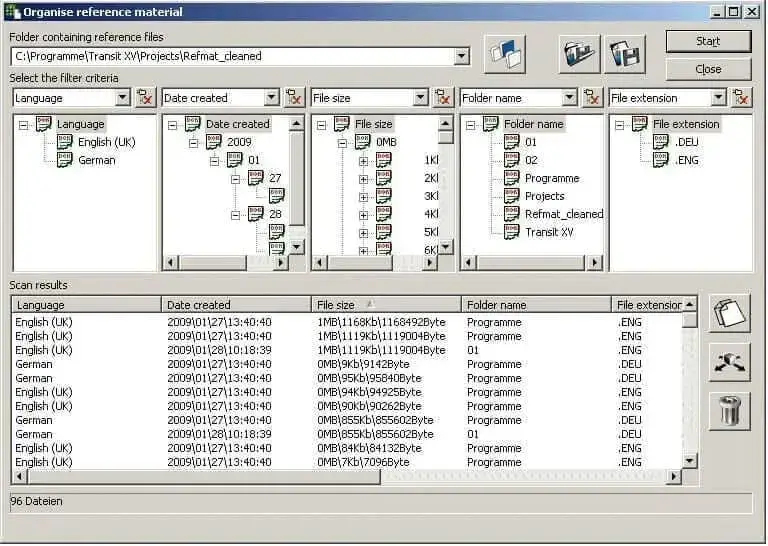Image resolution: width=768 pixels, height=546 pixels.
Task: Click the open folder icon button
Action: tap(579, 54)
